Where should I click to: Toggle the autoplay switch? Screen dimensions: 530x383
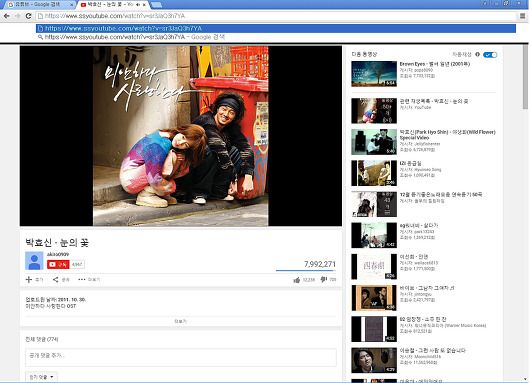(490, 55)
